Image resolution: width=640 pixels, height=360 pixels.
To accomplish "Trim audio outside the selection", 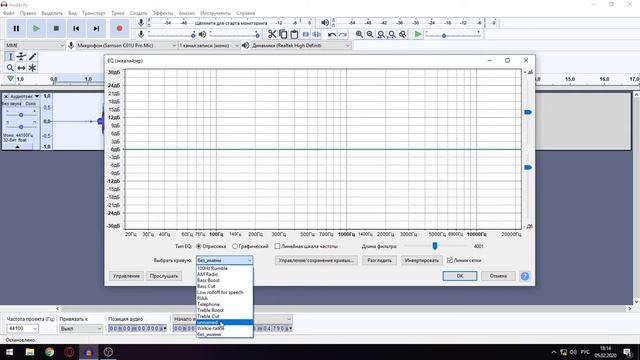I will tap(305, 34).
